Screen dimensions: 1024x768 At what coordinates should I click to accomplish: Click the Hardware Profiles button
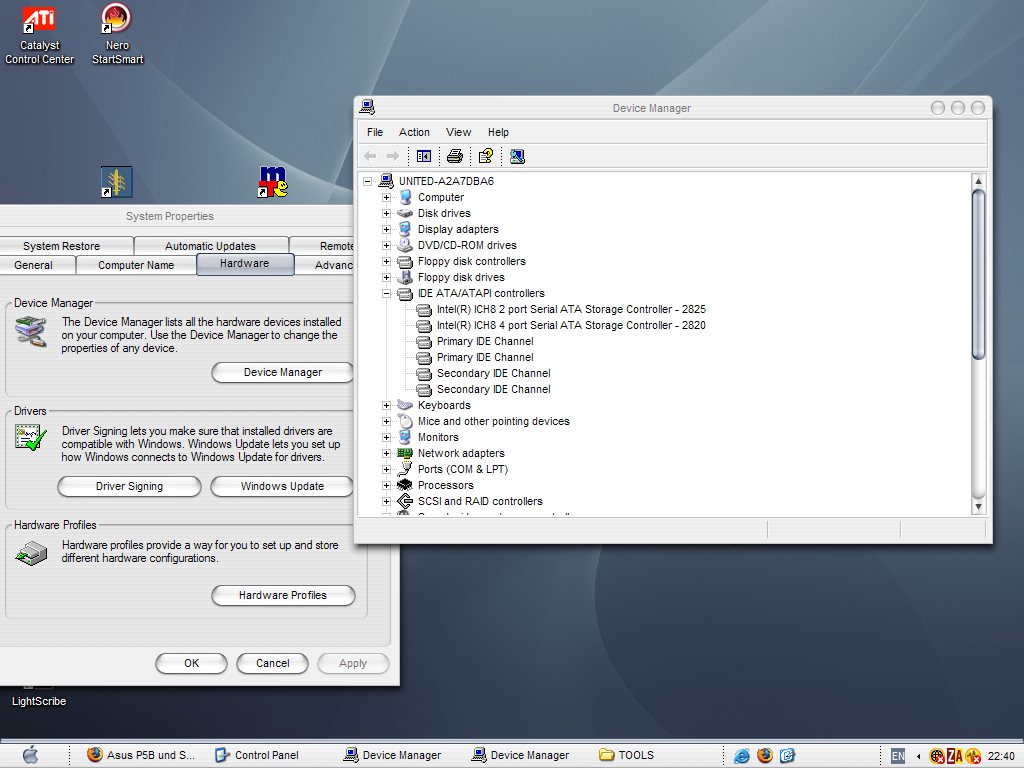(x=283, y=596)
